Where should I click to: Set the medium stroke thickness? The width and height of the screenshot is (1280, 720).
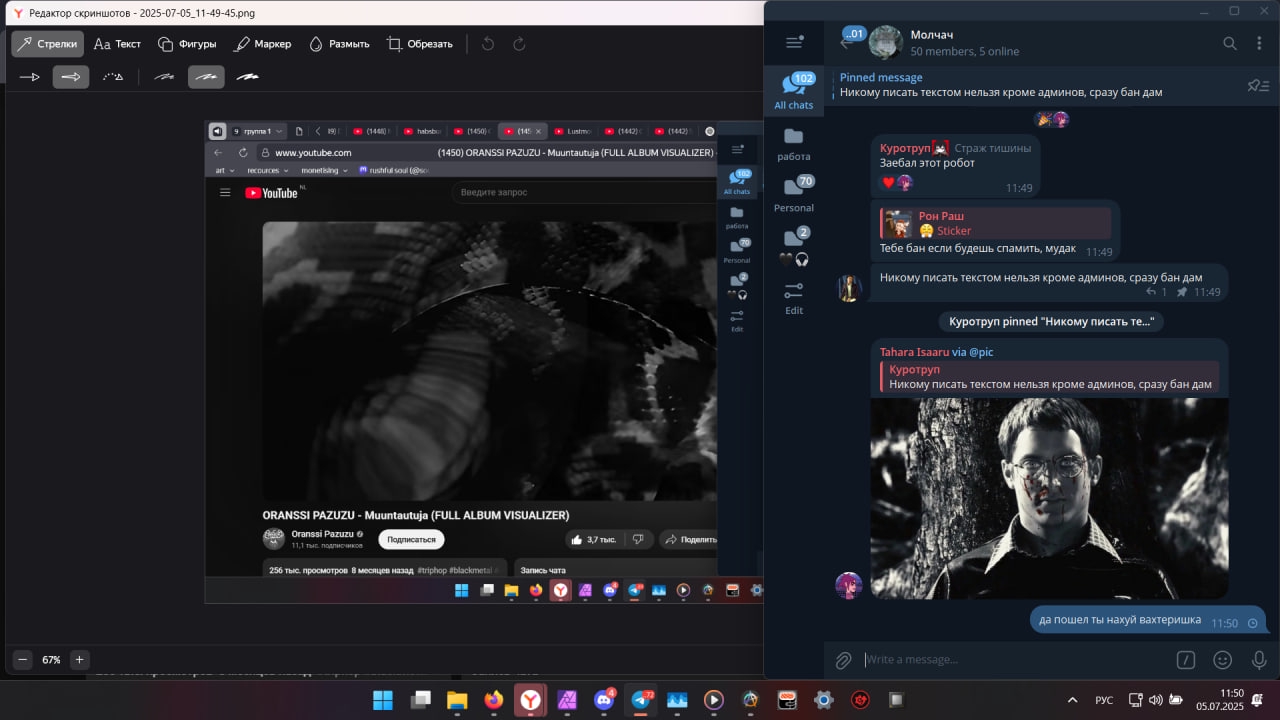point(206,77)
